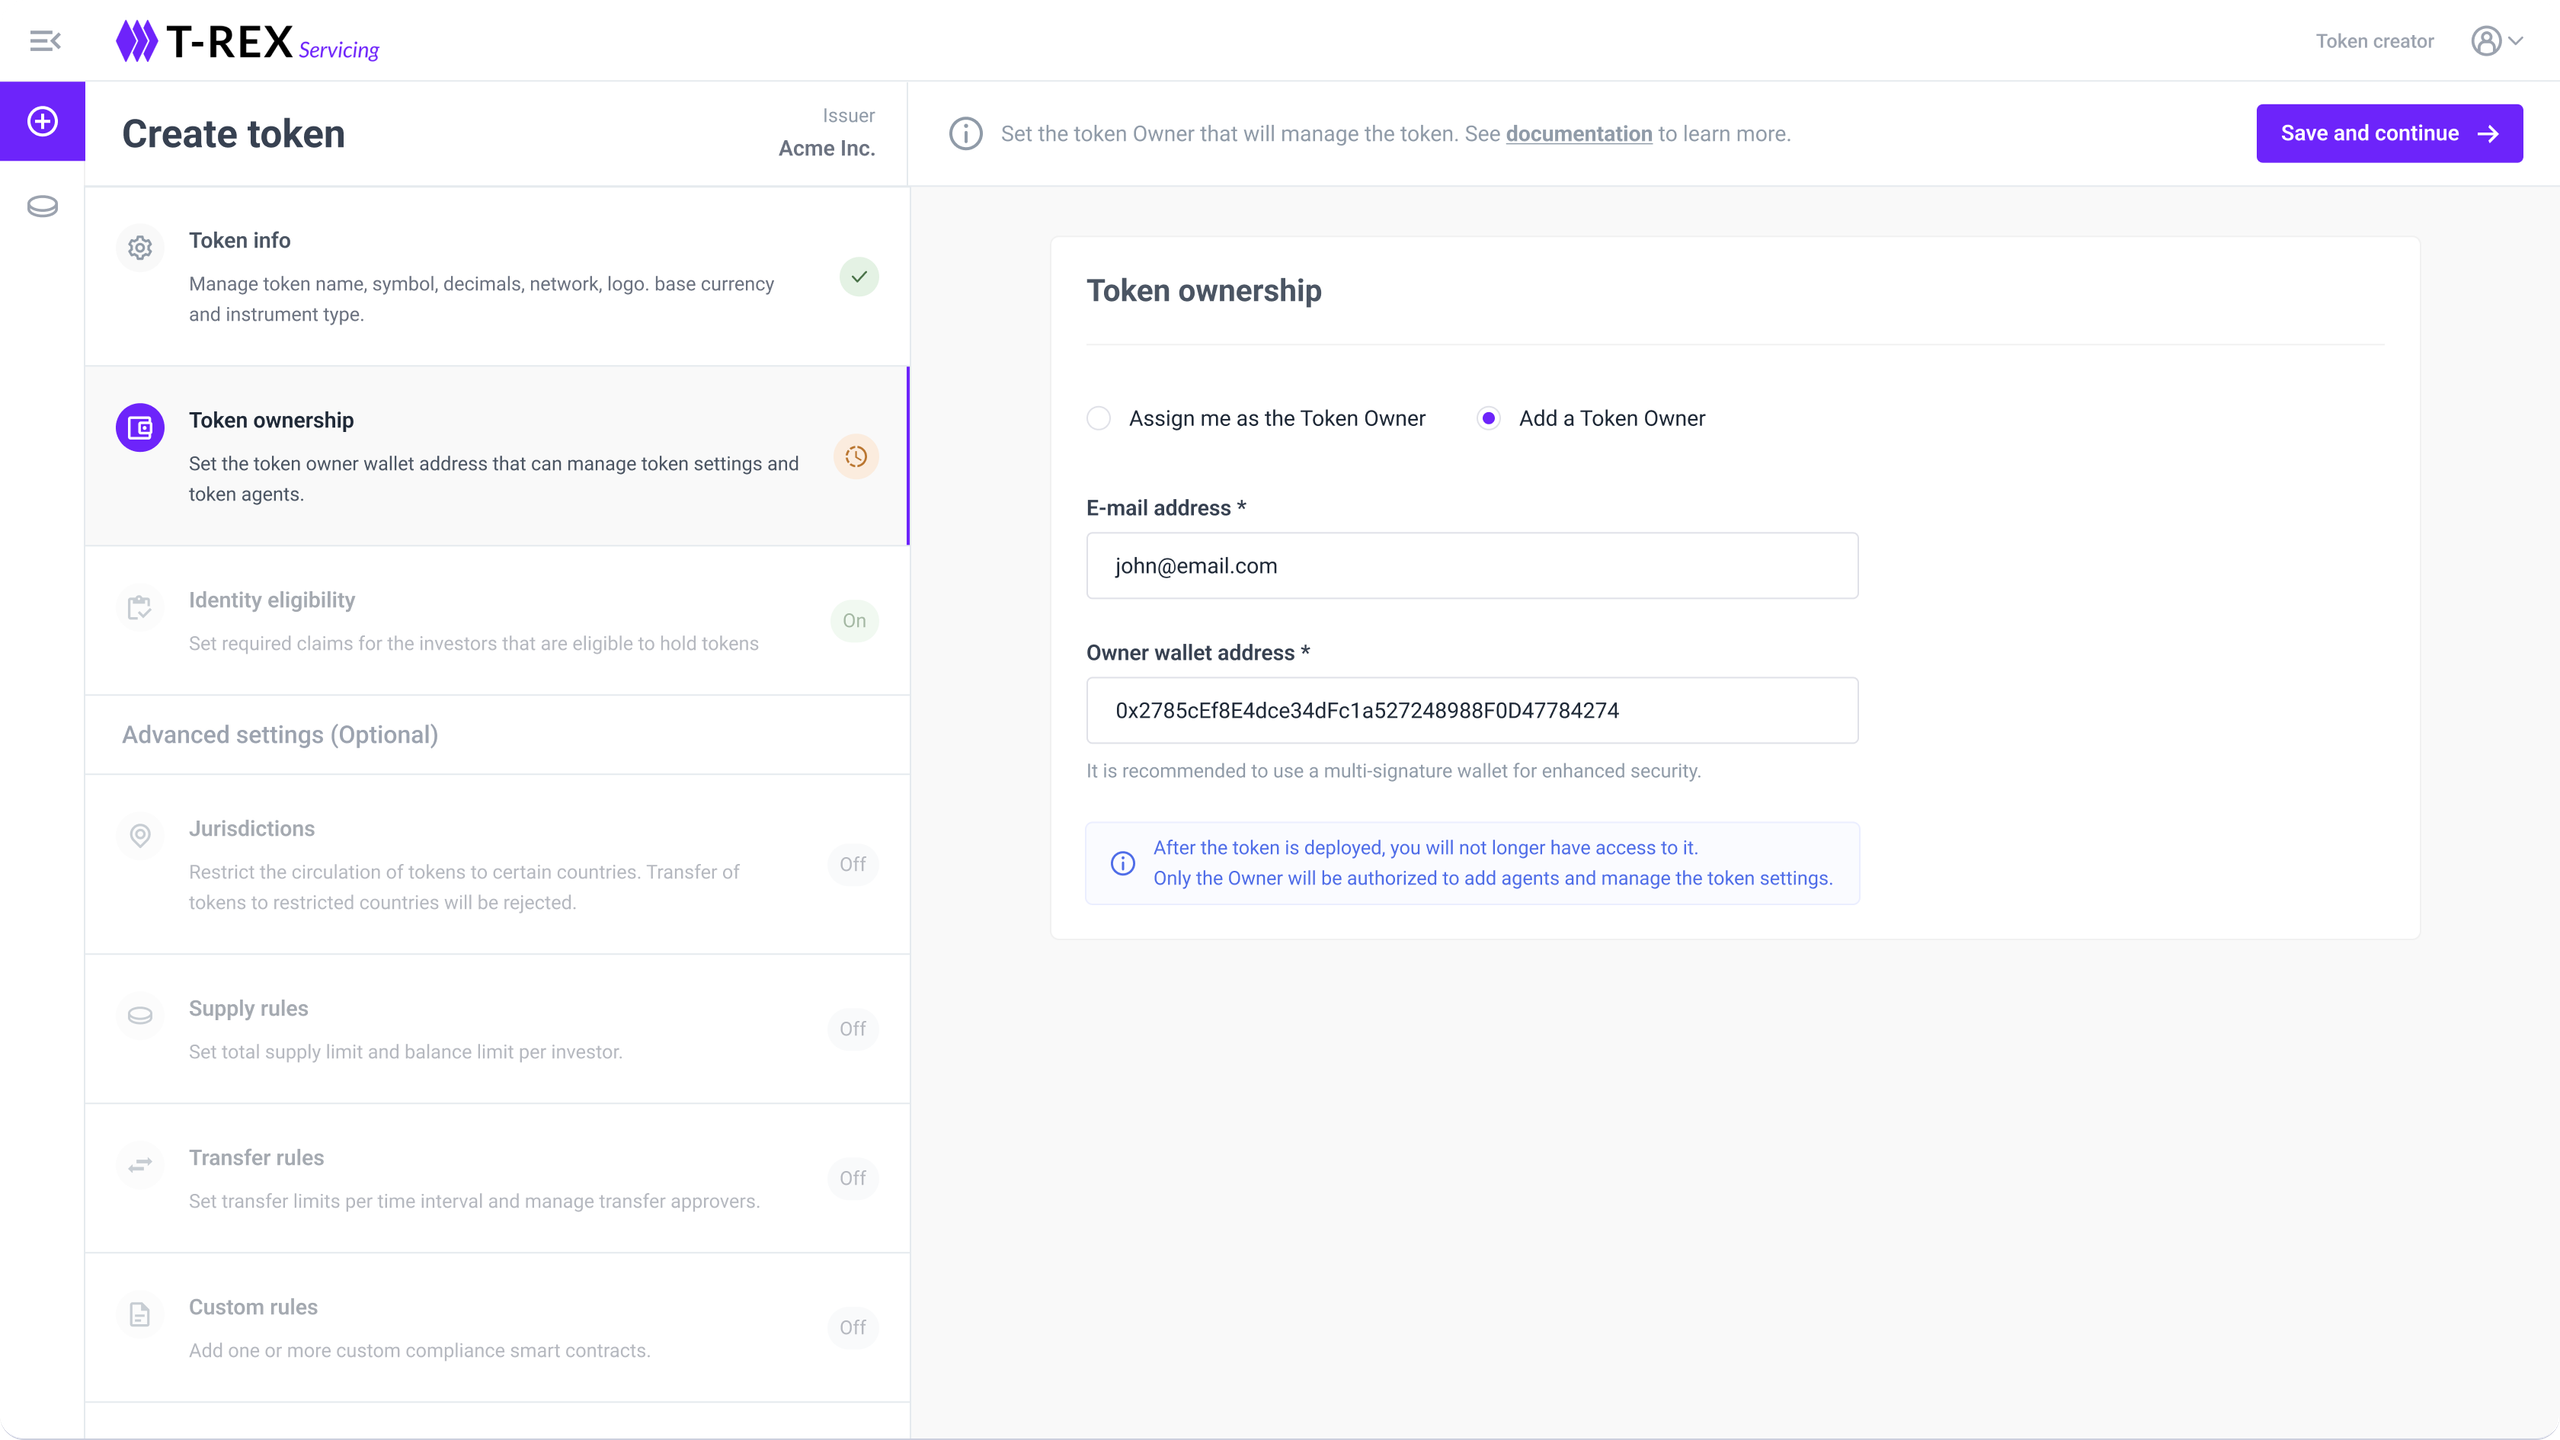The height and width of the screenshot is (1440, 2560).
Task: Click the create token plus icon
Action: 42,121
